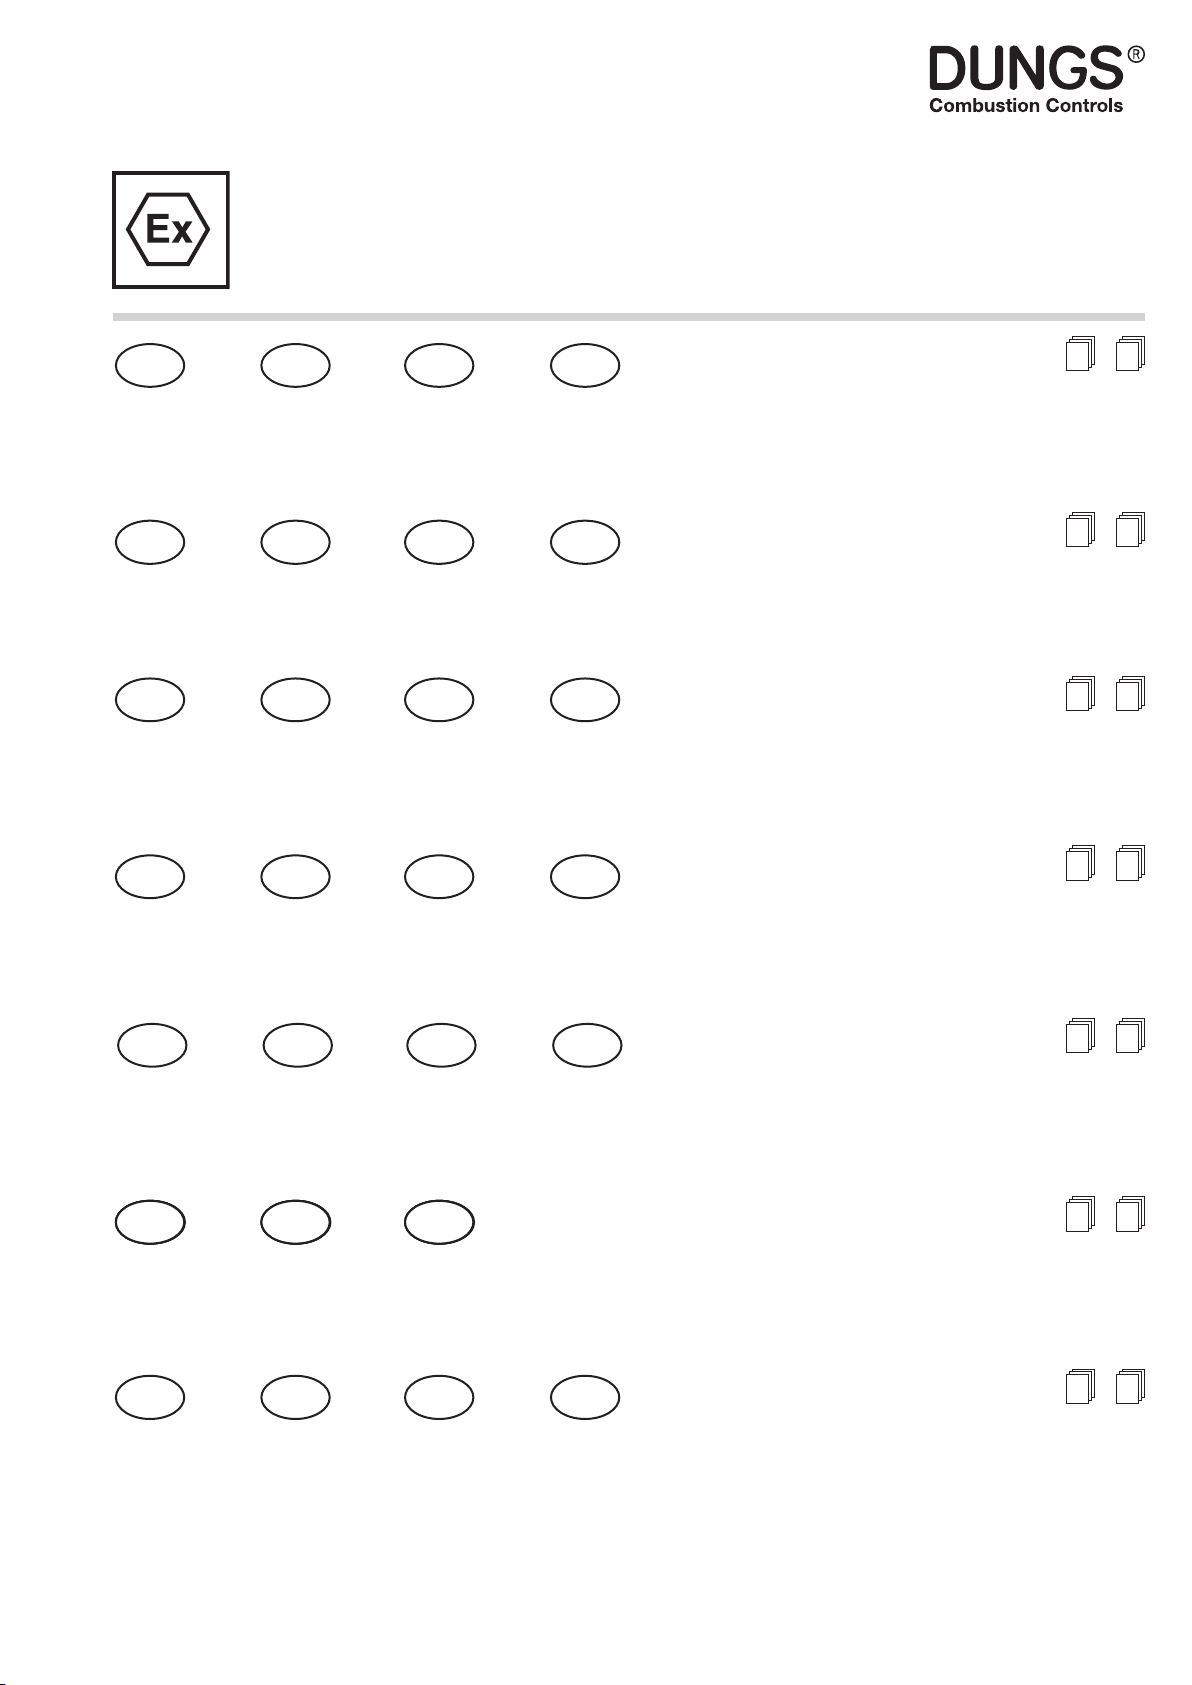This screenshot has height=1685, width=1192.
Task: Click the fourth oval in the bottom row
Action: pos(585,1397)
